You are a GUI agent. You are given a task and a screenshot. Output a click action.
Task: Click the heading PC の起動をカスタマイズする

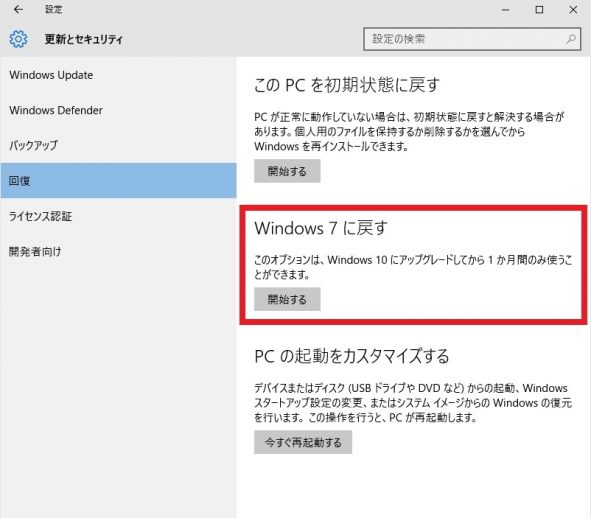pos(352,356)
